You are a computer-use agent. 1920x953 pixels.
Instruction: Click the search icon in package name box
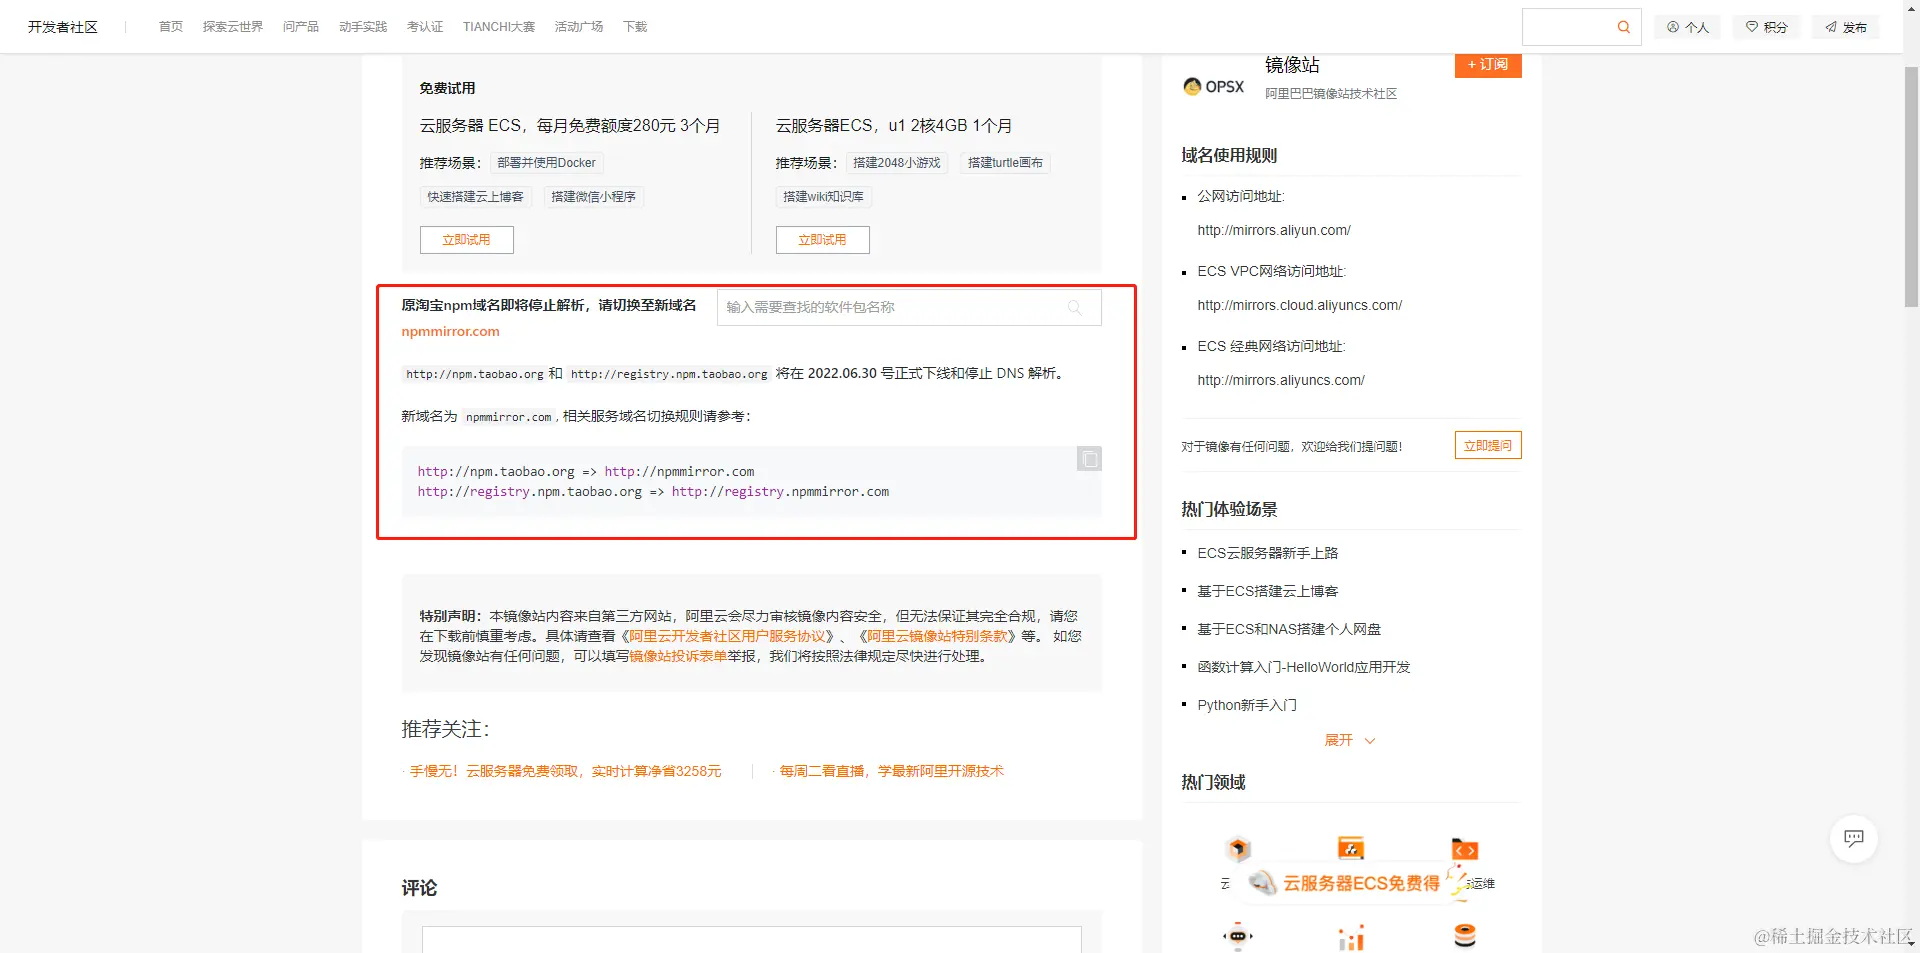[1075, 308]
